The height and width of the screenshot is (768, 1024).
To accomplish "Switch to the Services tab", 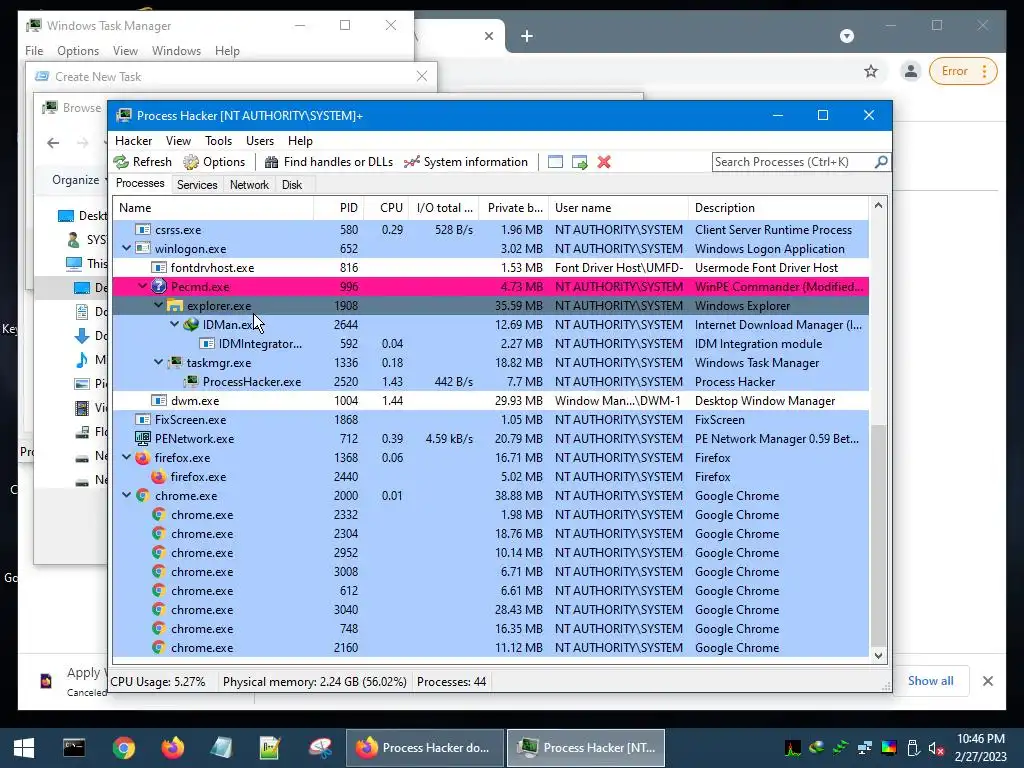I will point(197,185).
